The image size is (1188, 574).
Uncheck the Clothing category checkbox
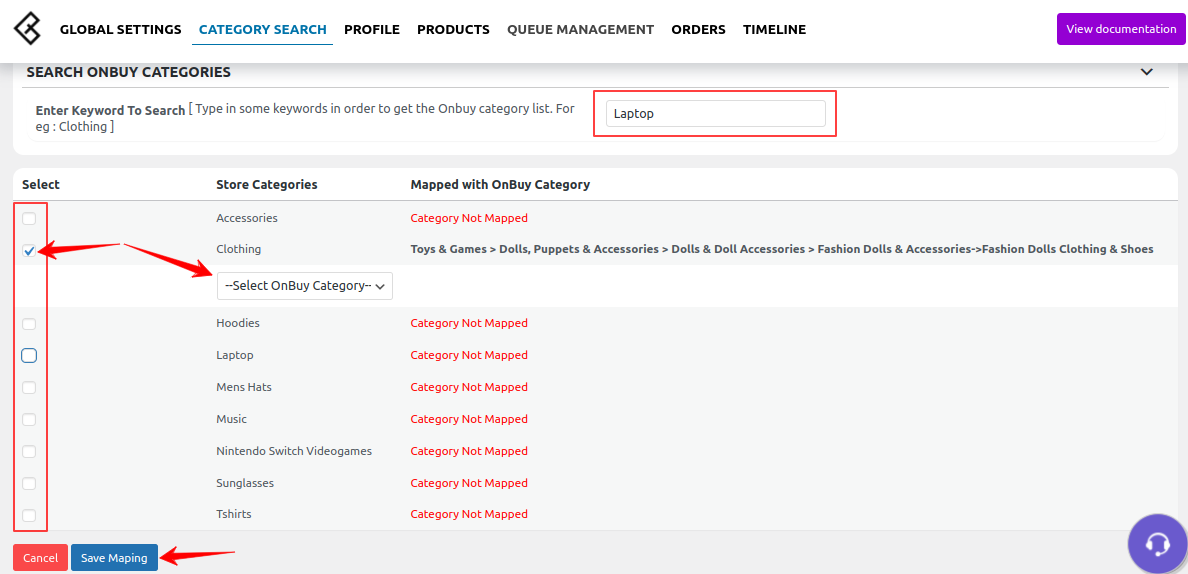tap(29, 251)
